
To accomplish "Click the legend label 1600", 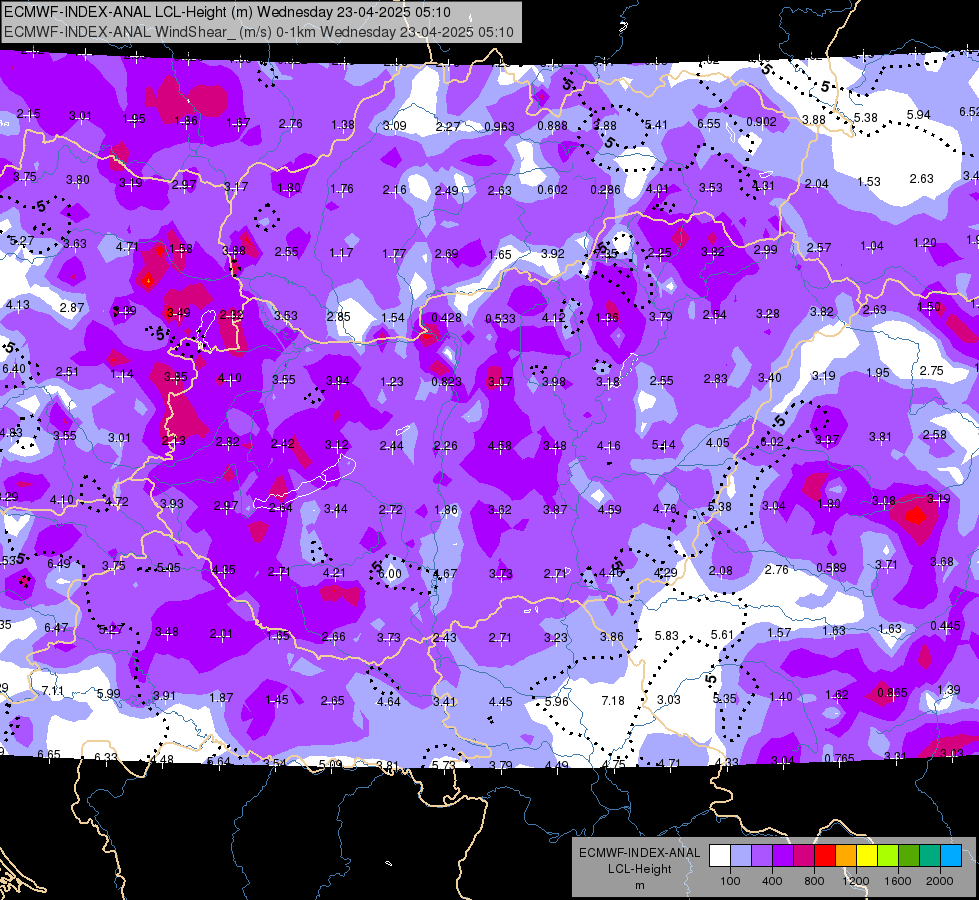I will pos(898,881).
